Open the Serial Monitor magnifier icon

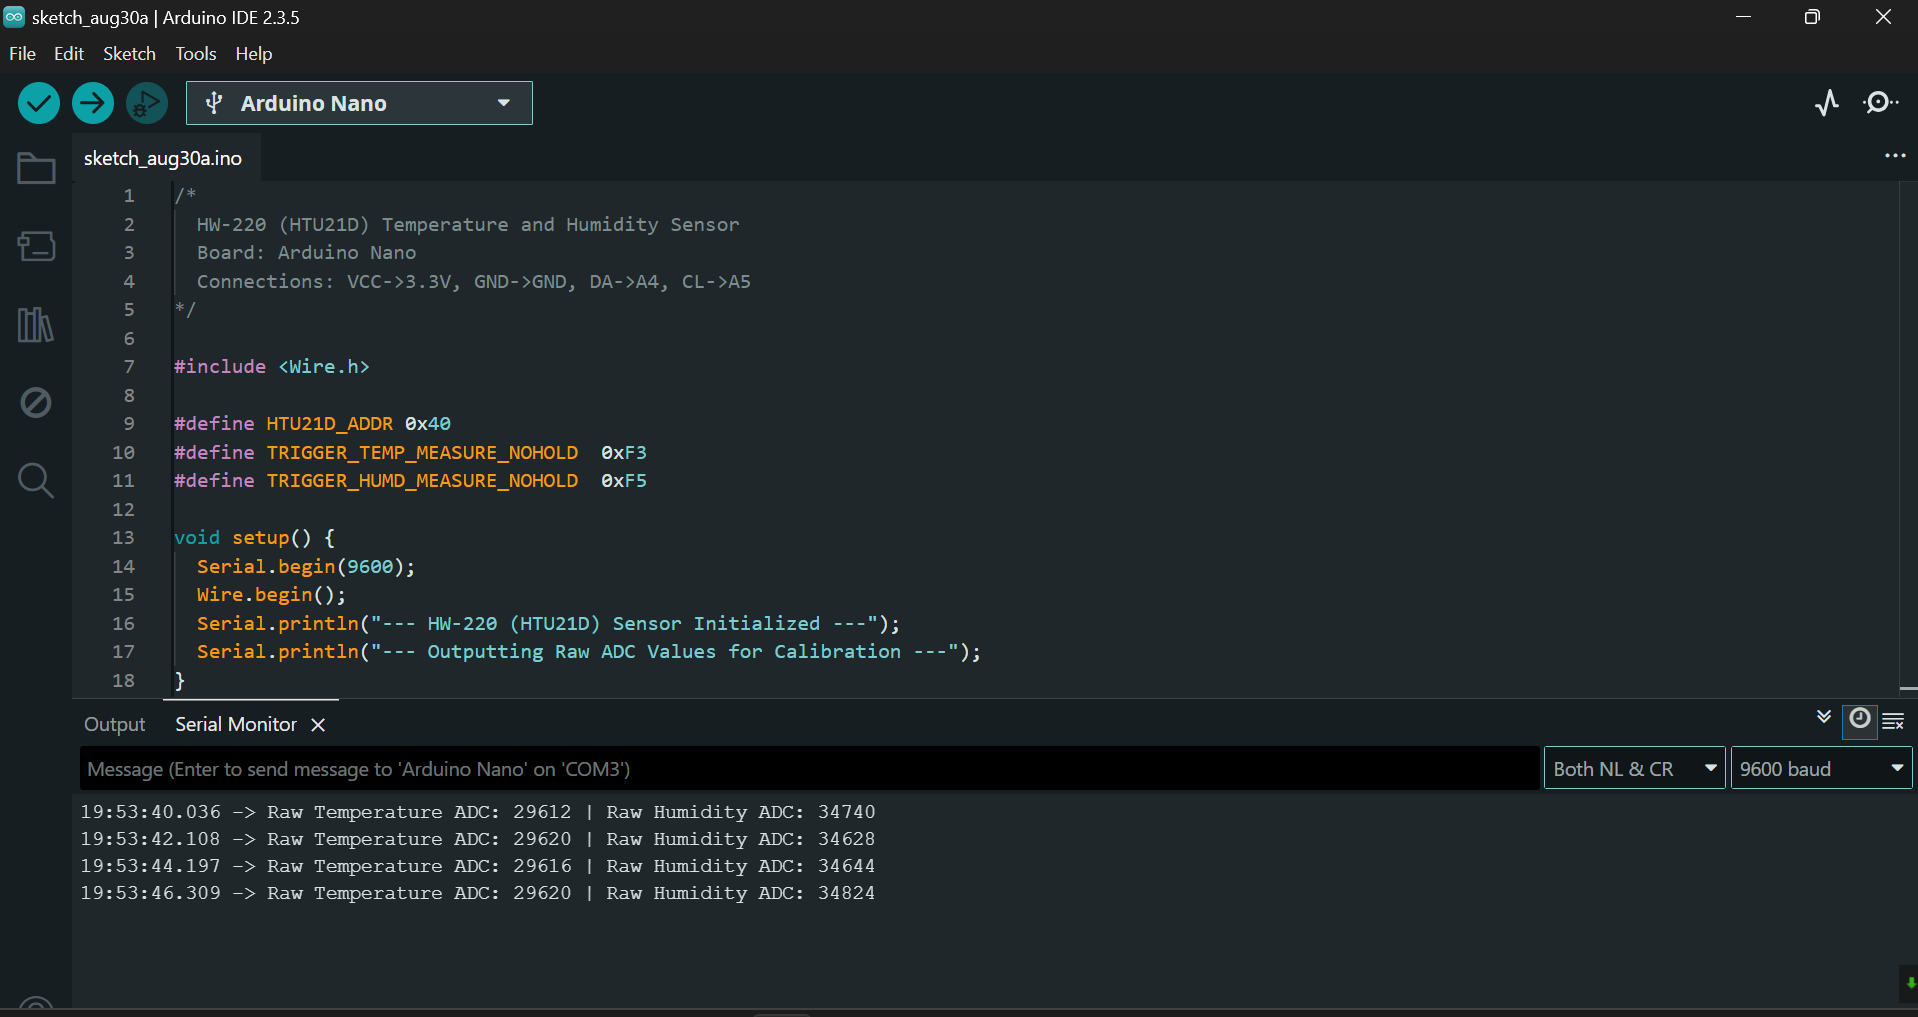[1880, 103]
